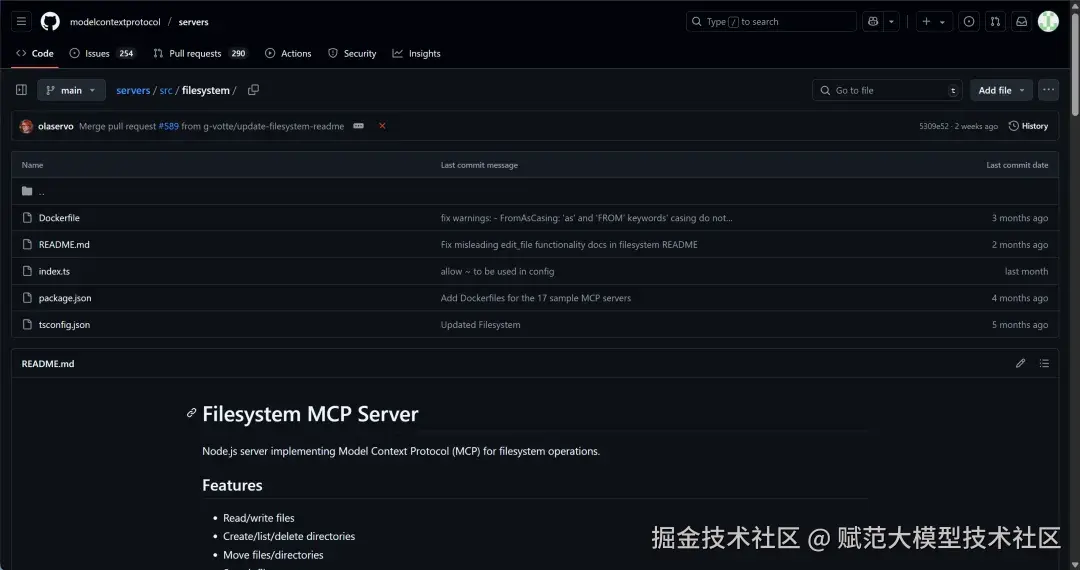Expand the commit message ellipsis
Image resolution: width=1080 pixels, height=570 pixels.
358,126
